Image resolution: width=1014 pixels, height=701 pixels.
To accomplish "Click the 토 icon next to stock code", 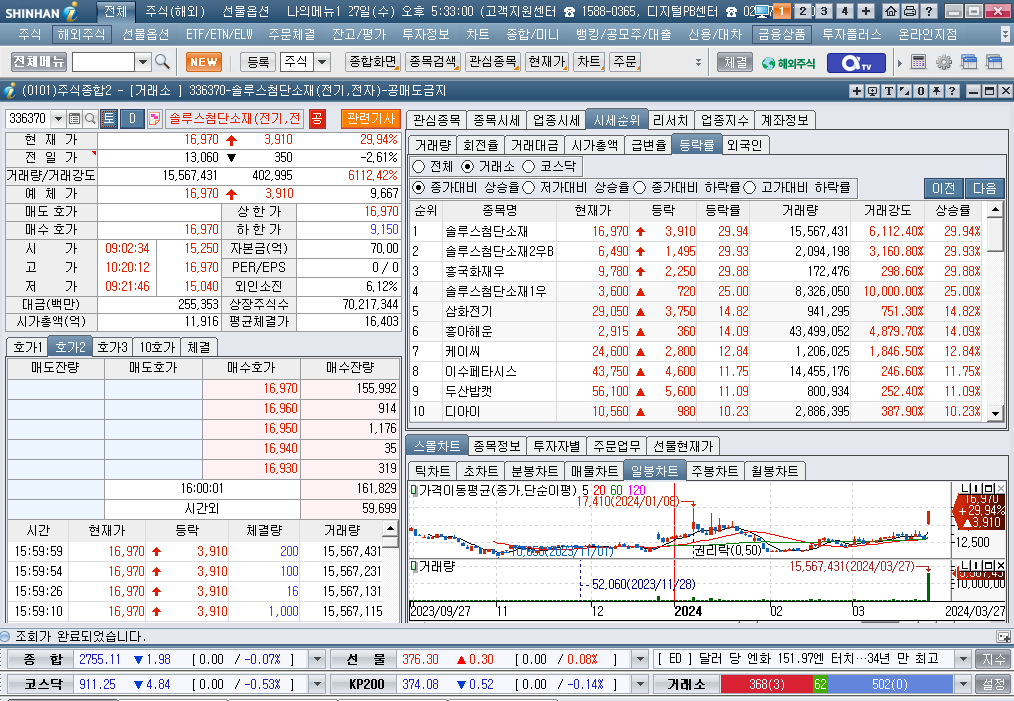I will [x=109, y=118].
